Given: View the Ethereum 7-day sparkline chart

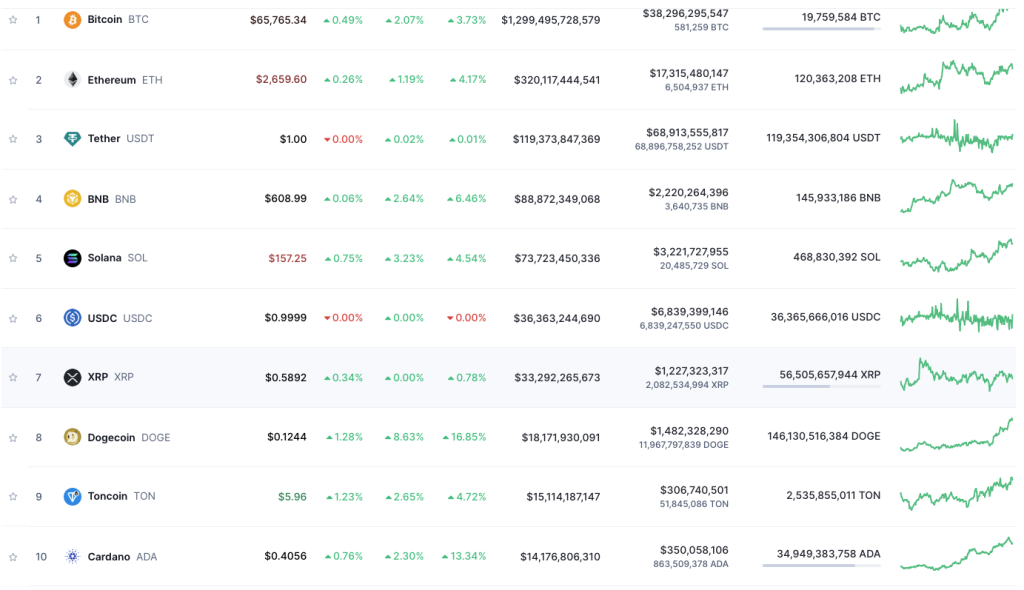Looking at the screenshot, I should (x=956, y=76).
